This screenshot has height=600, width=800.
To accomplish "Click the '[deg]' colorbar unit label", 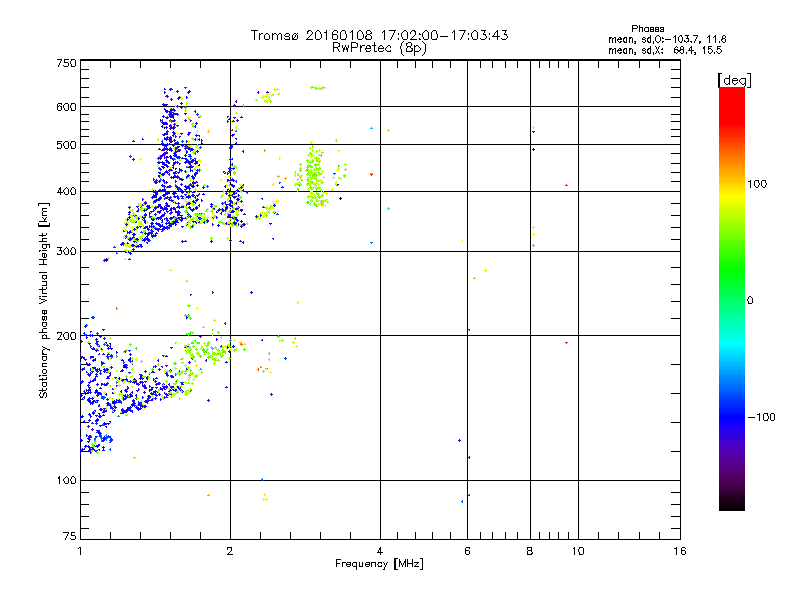I will [x=734, y=80].
